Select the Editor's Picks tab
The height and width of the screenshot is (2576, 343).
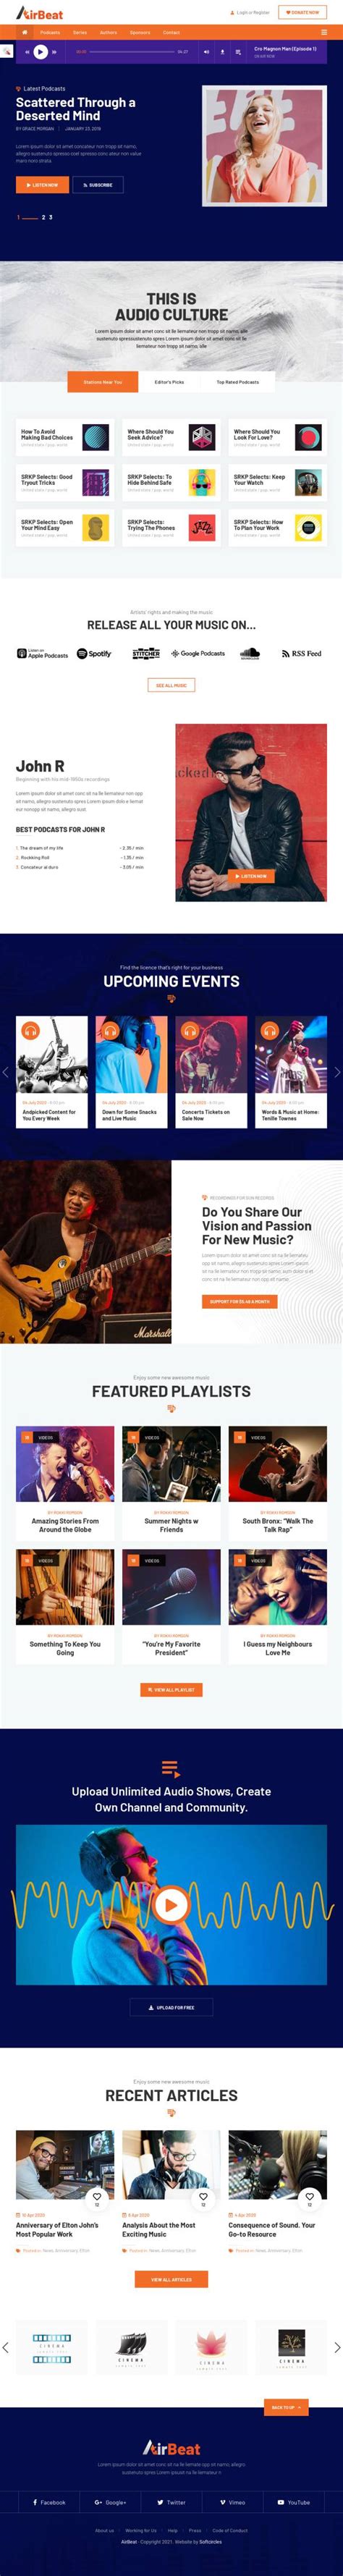point(169,382)
